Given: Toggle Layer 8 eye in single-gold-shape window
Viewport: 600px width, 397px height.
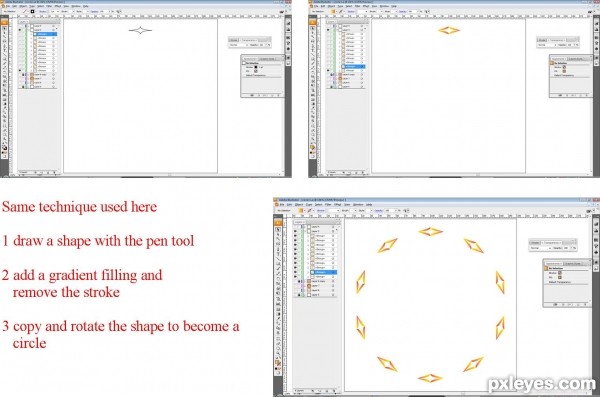Looking at the screenshot, I should (328, 30).
